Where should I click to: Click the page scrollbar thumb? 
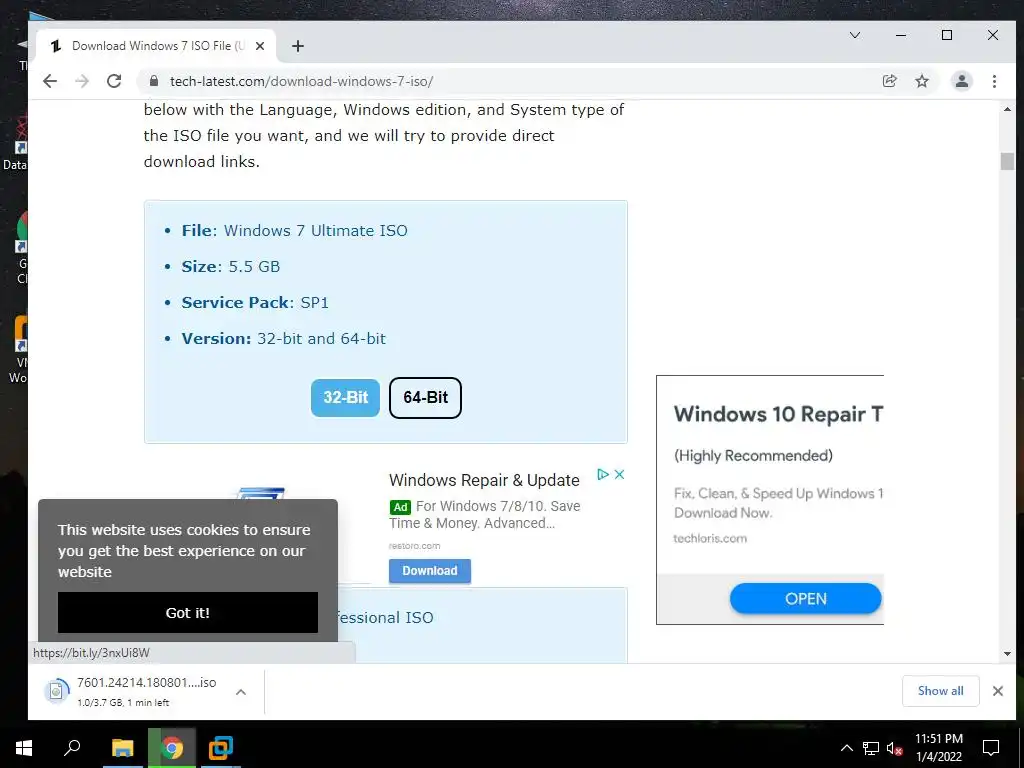point(1007,161)
